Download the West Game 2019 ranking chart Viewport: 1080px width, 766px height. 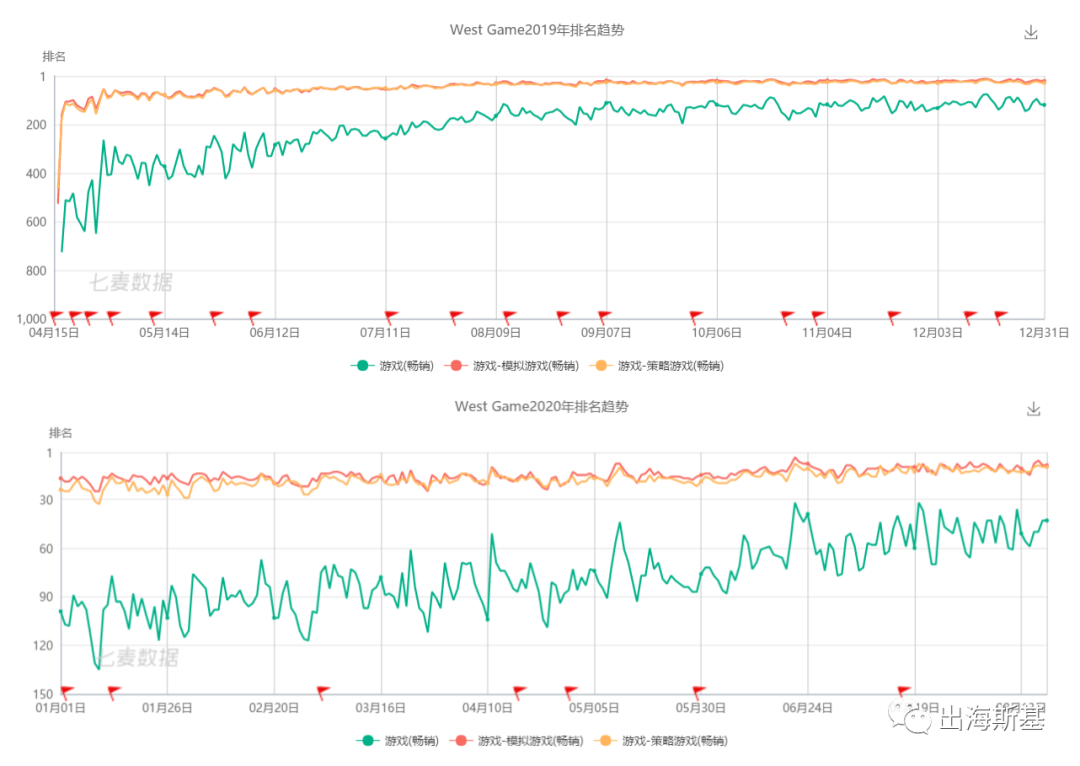click(1031, 32)
